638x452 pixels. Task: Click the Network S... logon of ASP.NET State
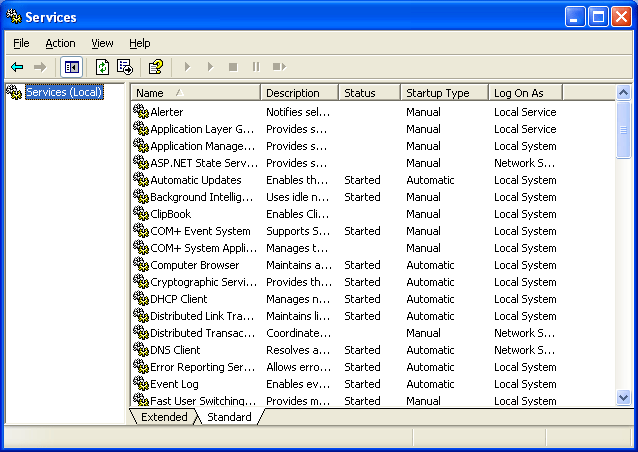tap(524, 163)
